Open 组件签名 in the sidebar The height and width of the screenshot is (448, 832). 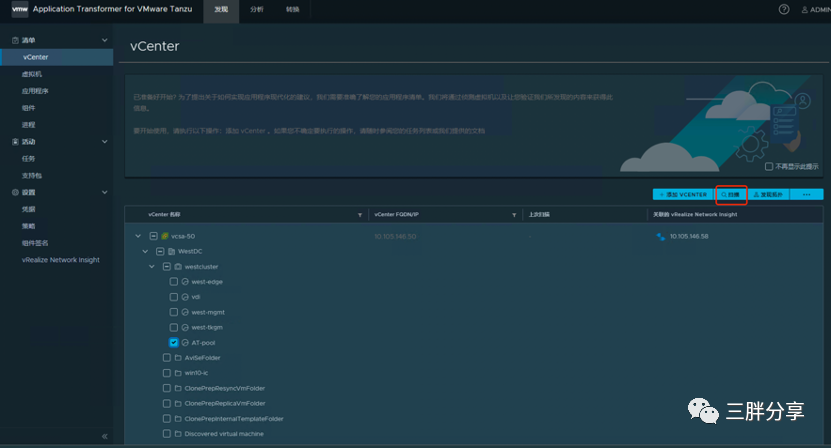[35, 243]
